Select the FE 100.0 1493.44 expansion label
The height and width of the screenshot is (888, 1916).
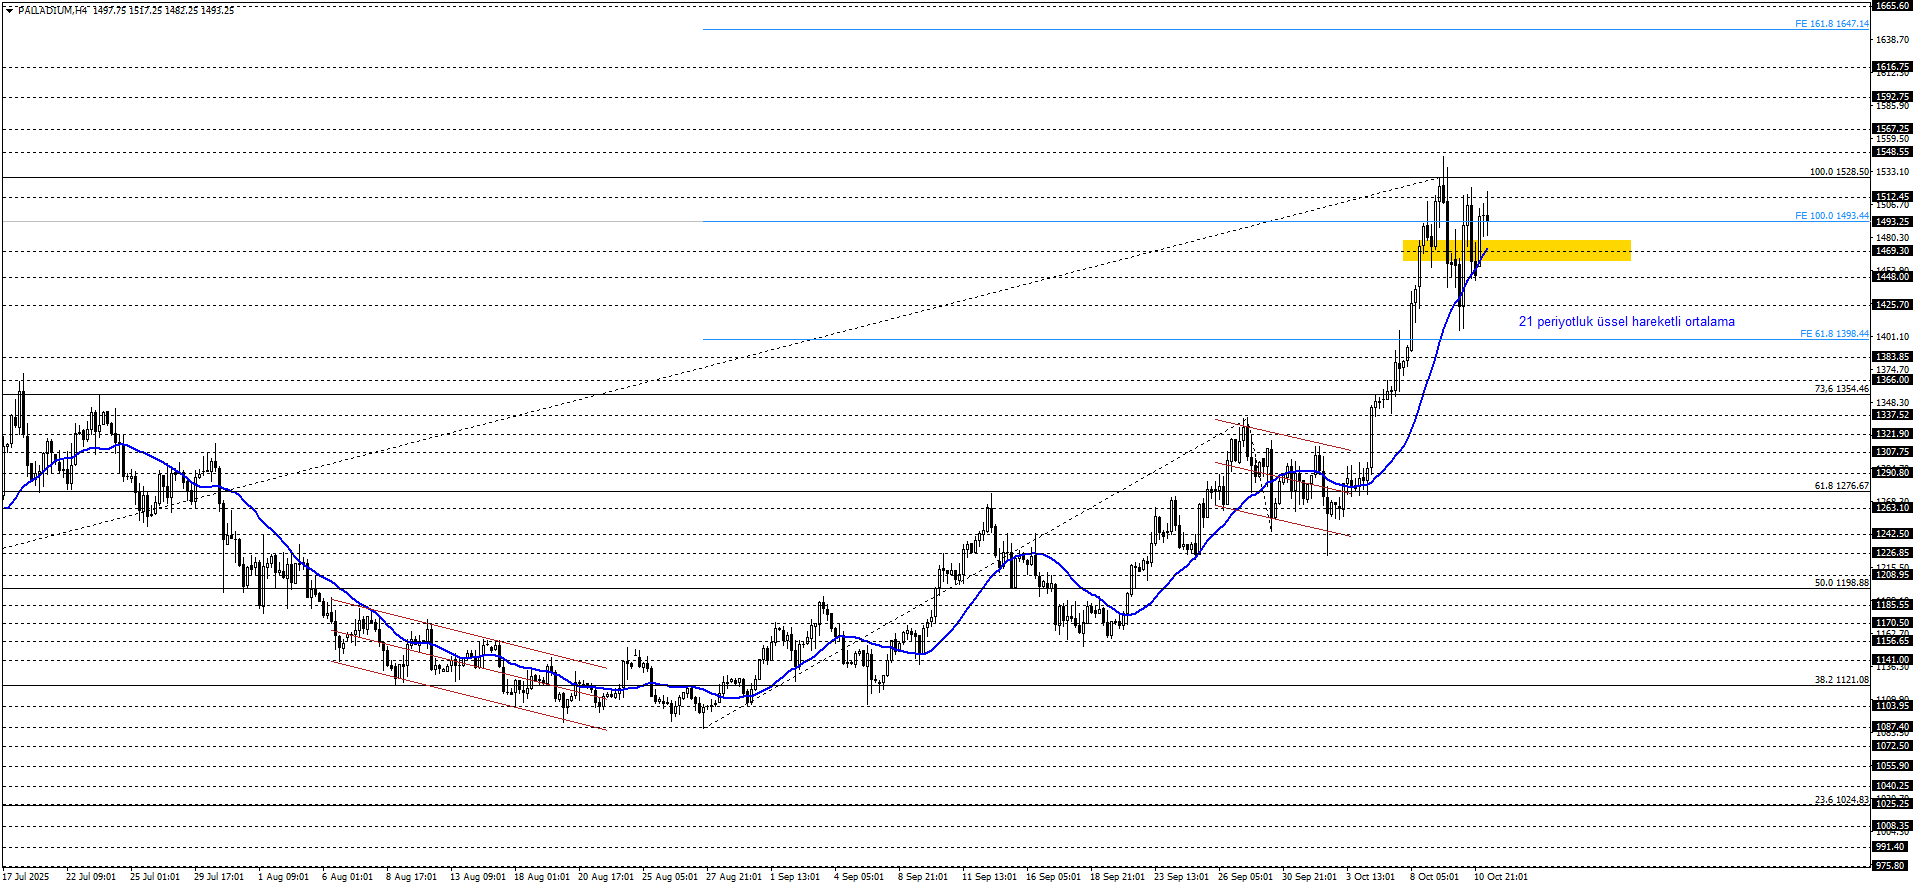click(1830, 216)
